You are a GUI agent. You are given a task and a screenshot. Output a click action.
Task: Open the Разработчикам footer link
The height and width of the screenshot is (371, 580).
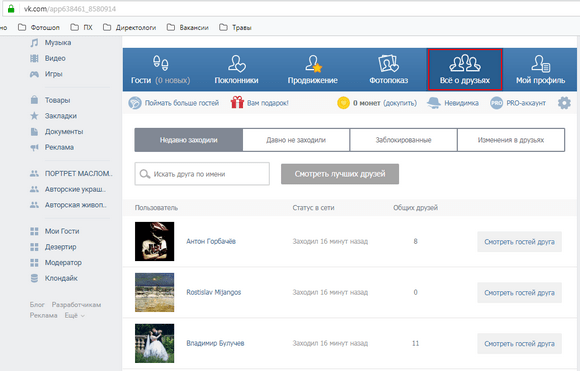(x=76, y=305)
